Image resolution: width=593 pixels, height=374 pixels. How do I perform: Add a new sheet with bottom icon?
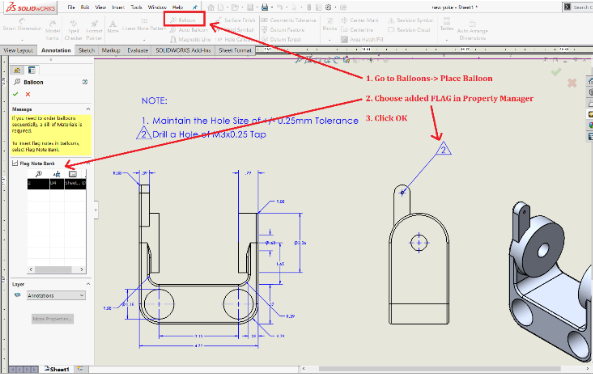point(80,369)
